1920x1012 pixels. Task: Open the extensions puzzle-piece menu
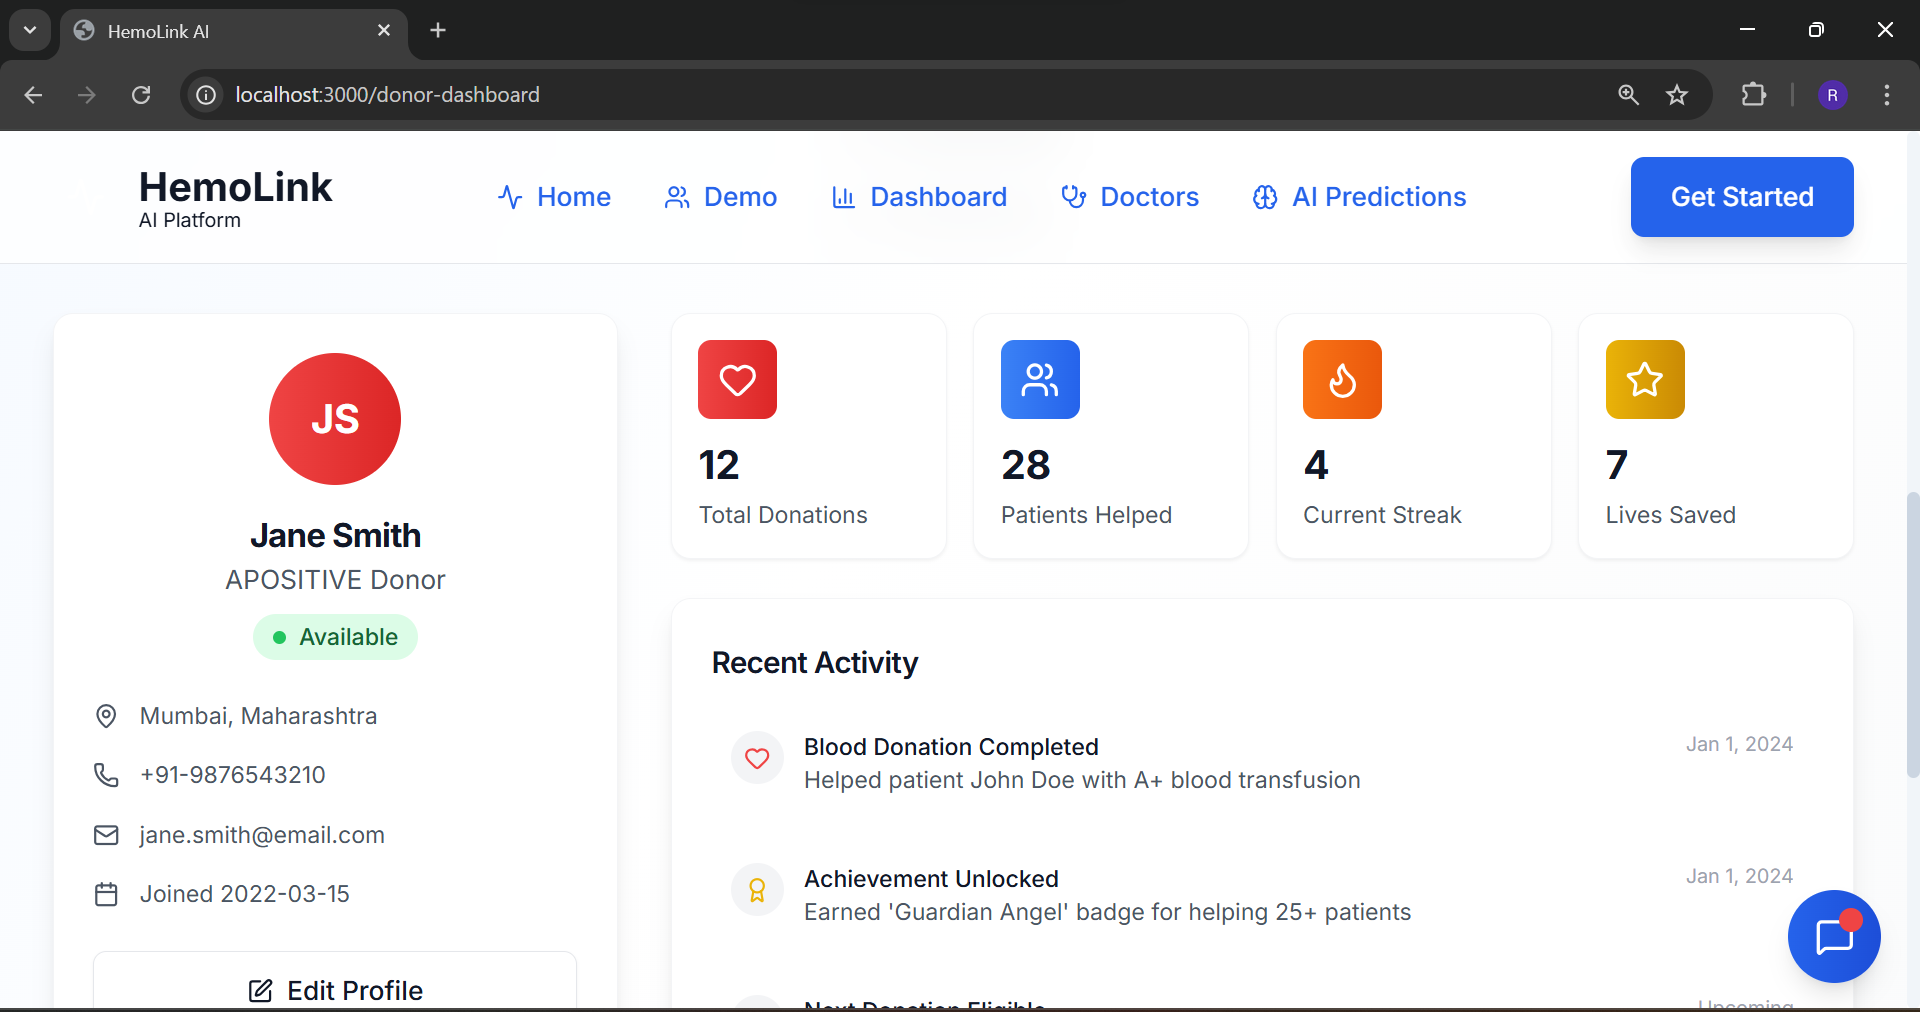1754,95
